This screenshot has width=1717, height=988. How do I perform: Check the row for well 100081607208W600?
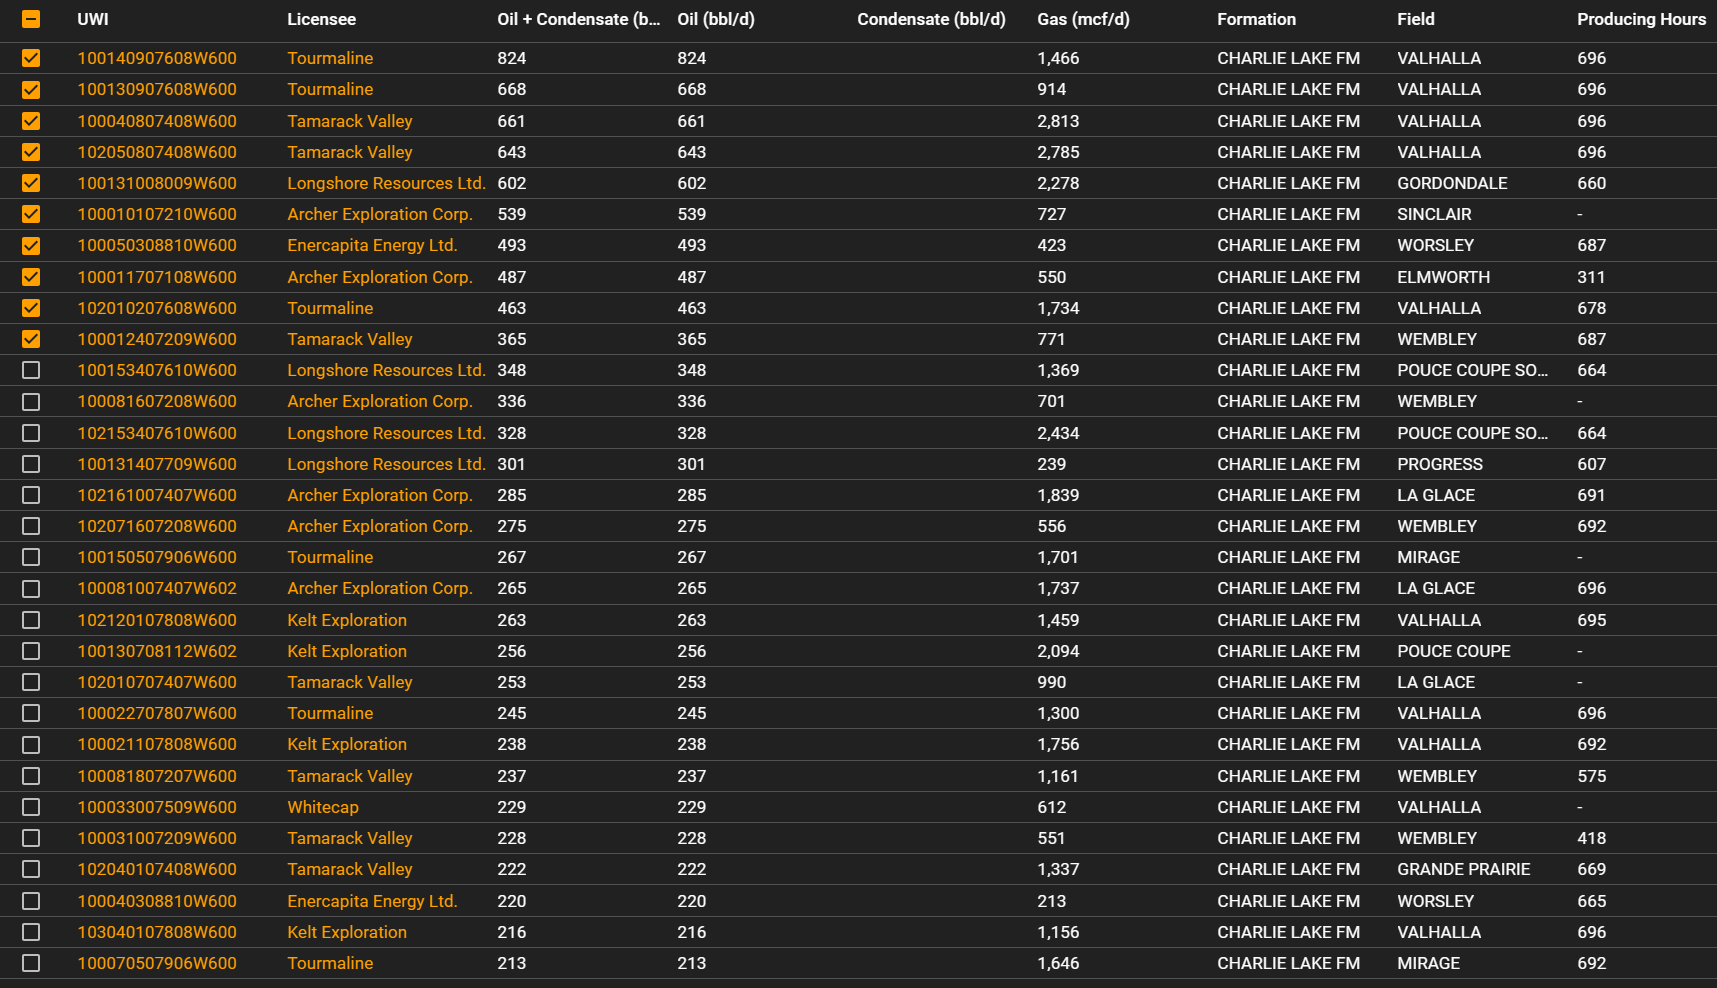point(31,401)
